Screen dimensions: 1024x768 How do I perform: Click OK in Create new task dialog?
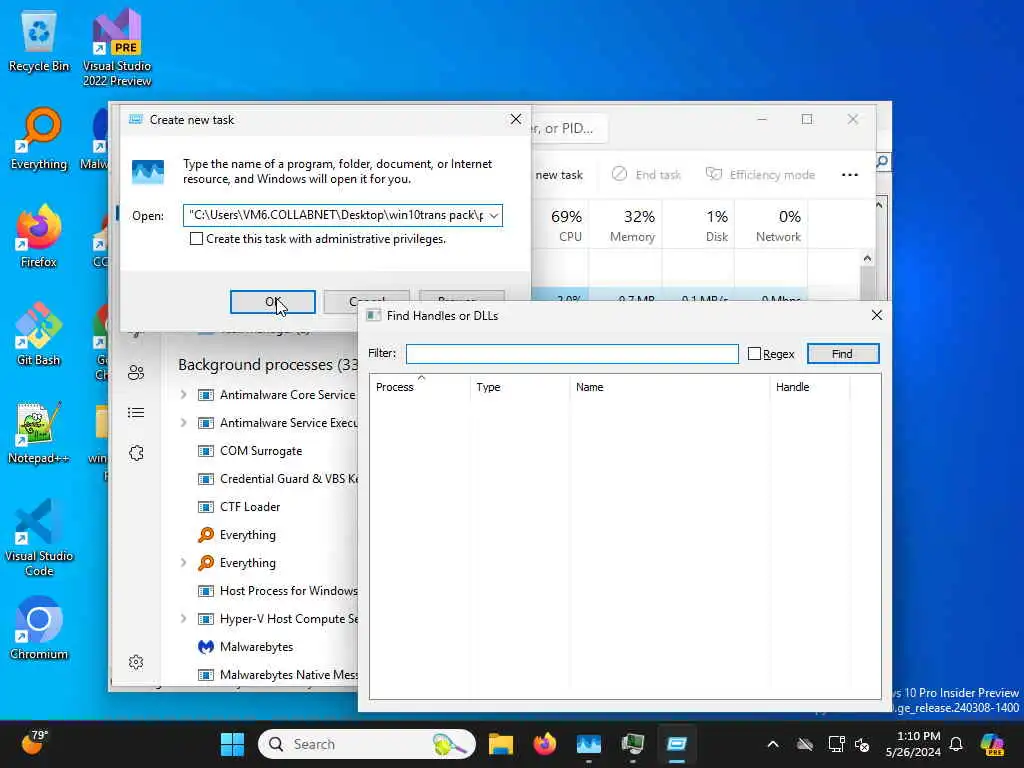[x=272, y=302]
